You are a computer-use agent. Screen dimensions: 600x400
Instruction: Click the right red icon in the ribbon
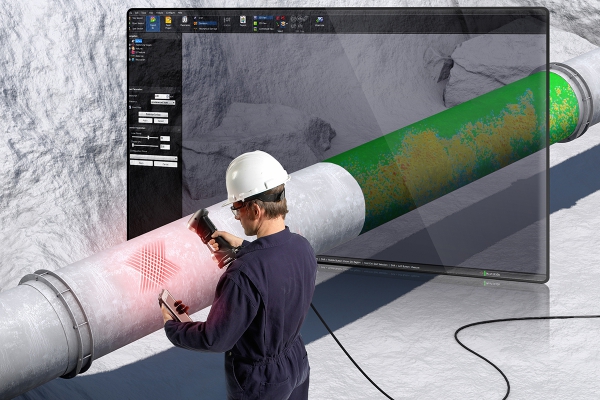coord(283,18)
